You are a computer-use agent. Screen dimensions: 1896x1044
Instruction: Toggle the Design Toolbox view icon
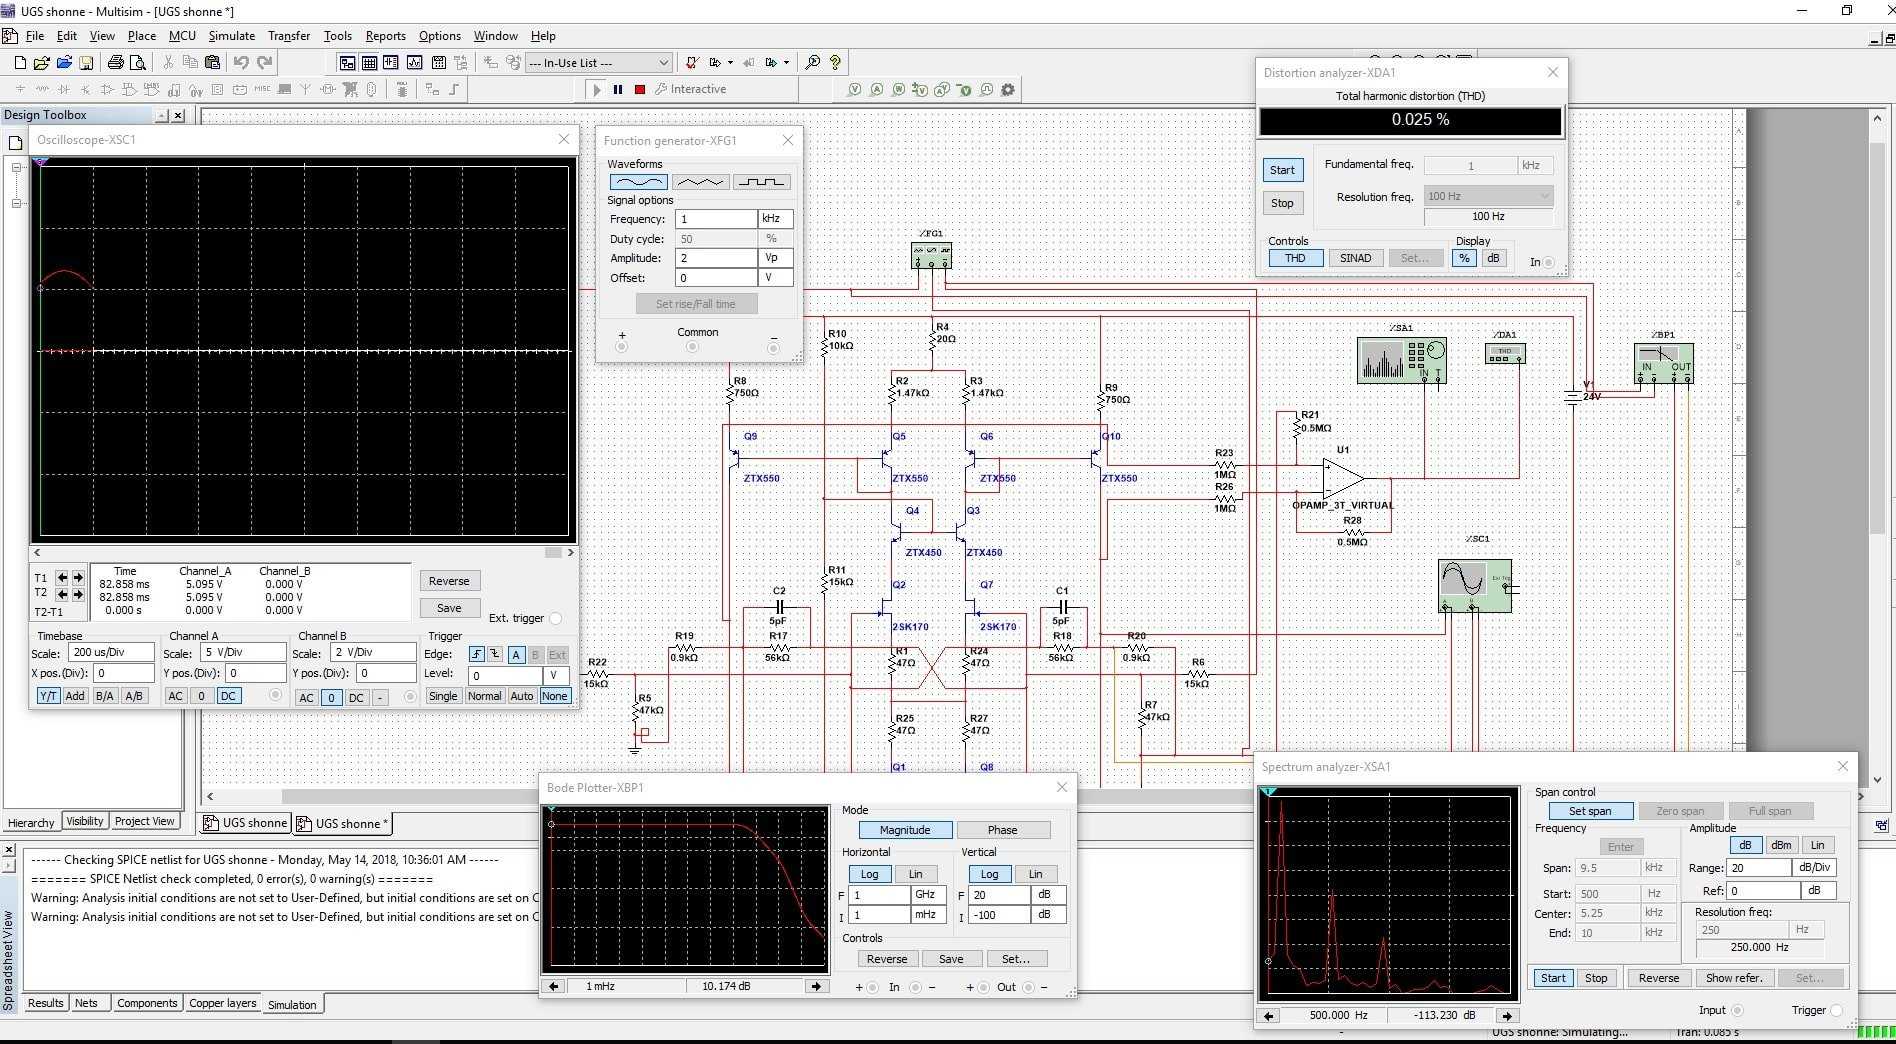[x=347, y=62]
